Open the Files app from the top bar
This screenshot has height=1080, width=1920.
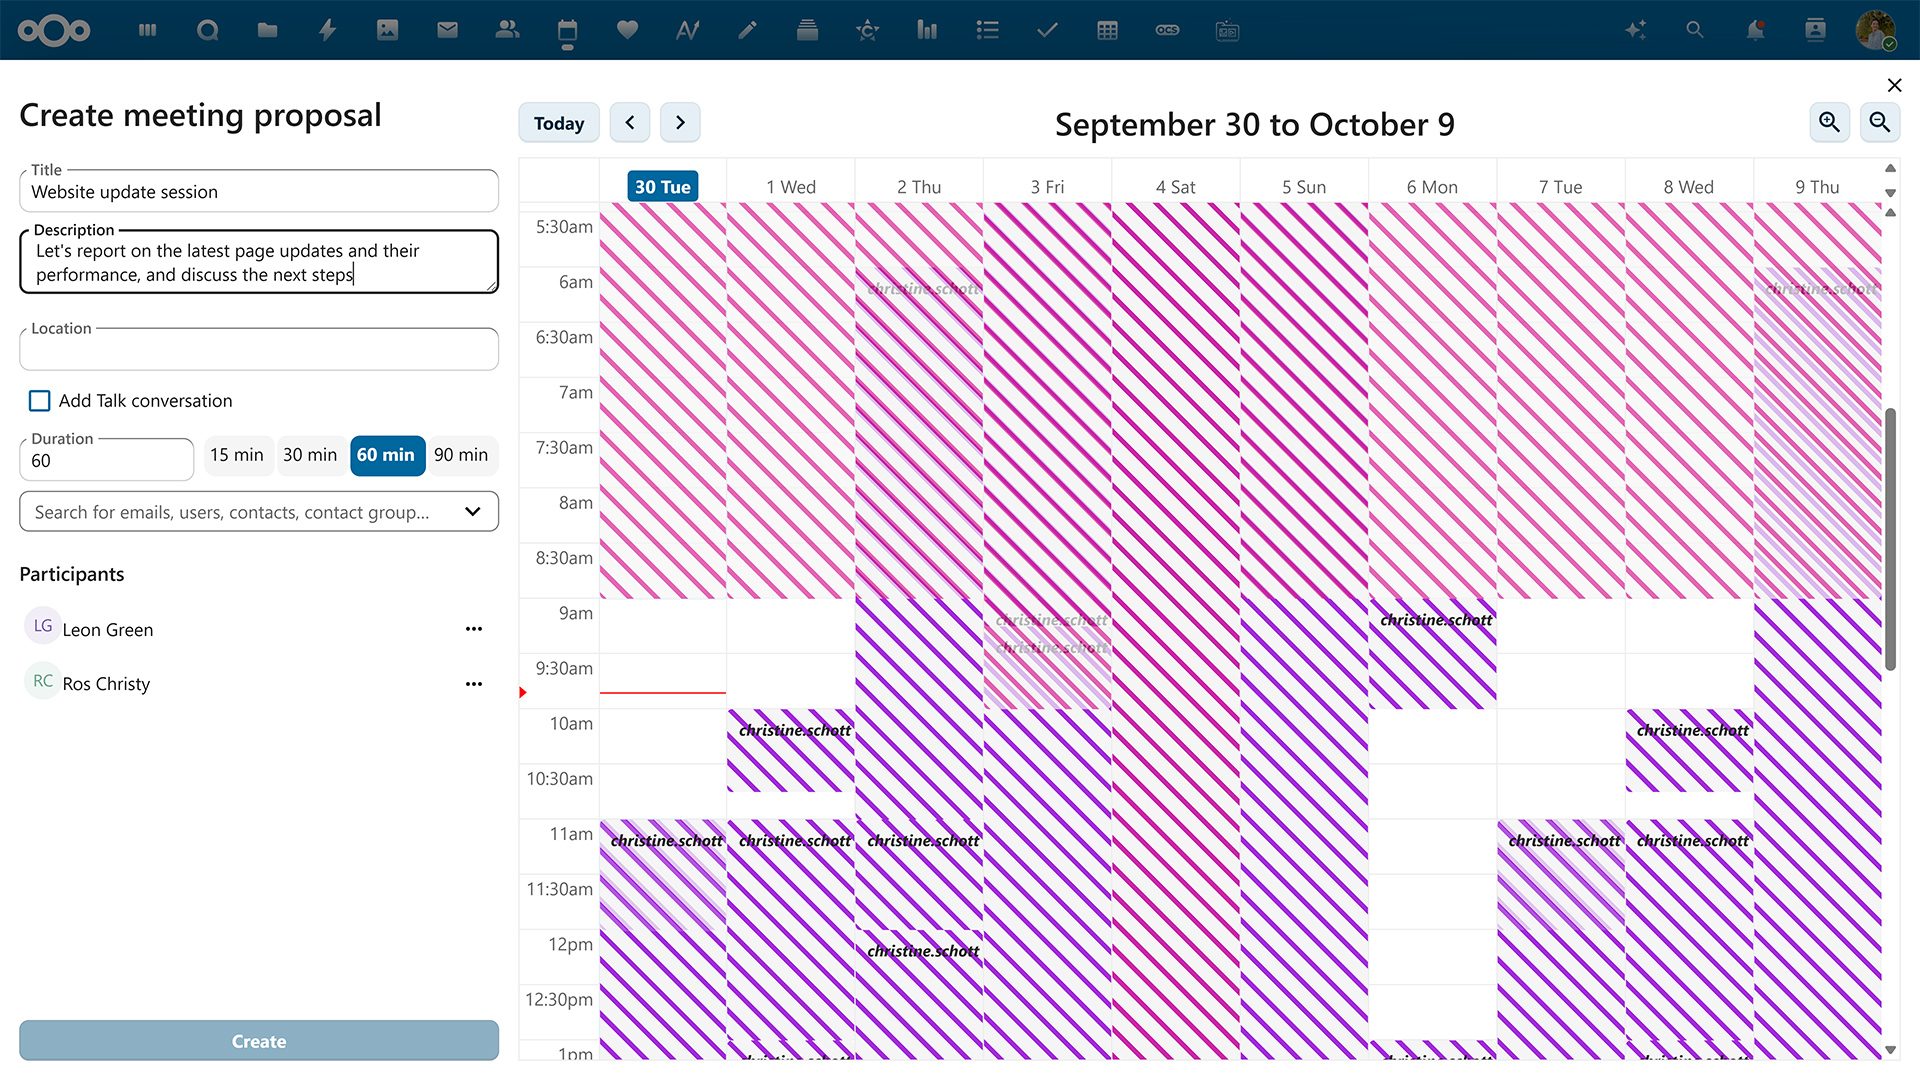267,30
